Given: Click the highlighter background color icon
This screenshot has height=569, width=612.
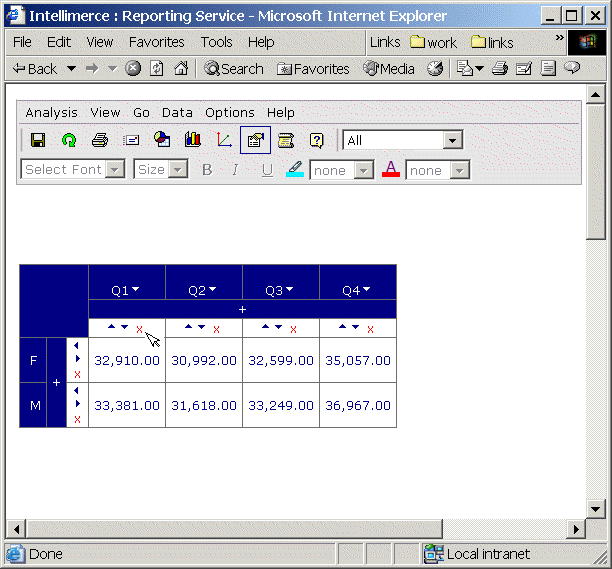Looking at the screenshot, I should click(295, 169).
